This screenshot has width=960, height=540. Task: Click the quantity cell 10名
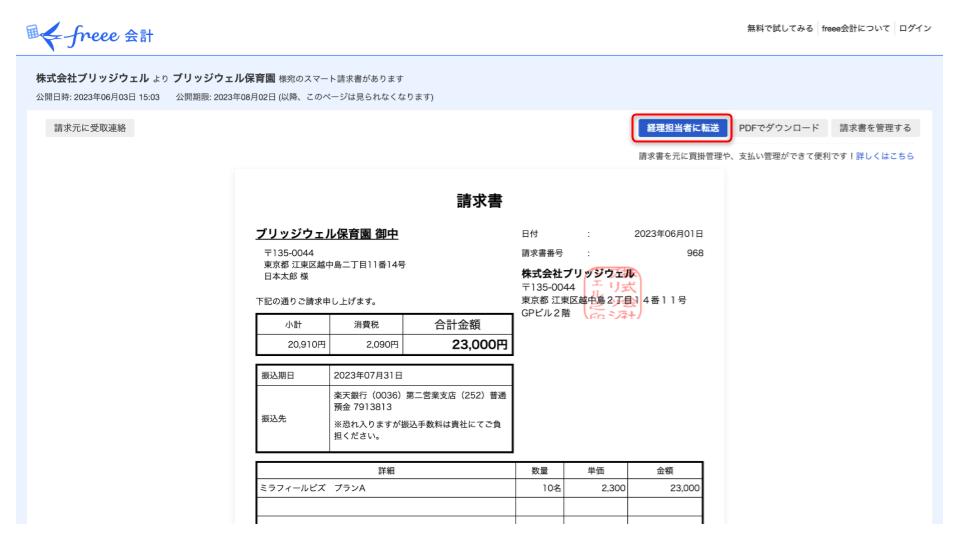539,488
